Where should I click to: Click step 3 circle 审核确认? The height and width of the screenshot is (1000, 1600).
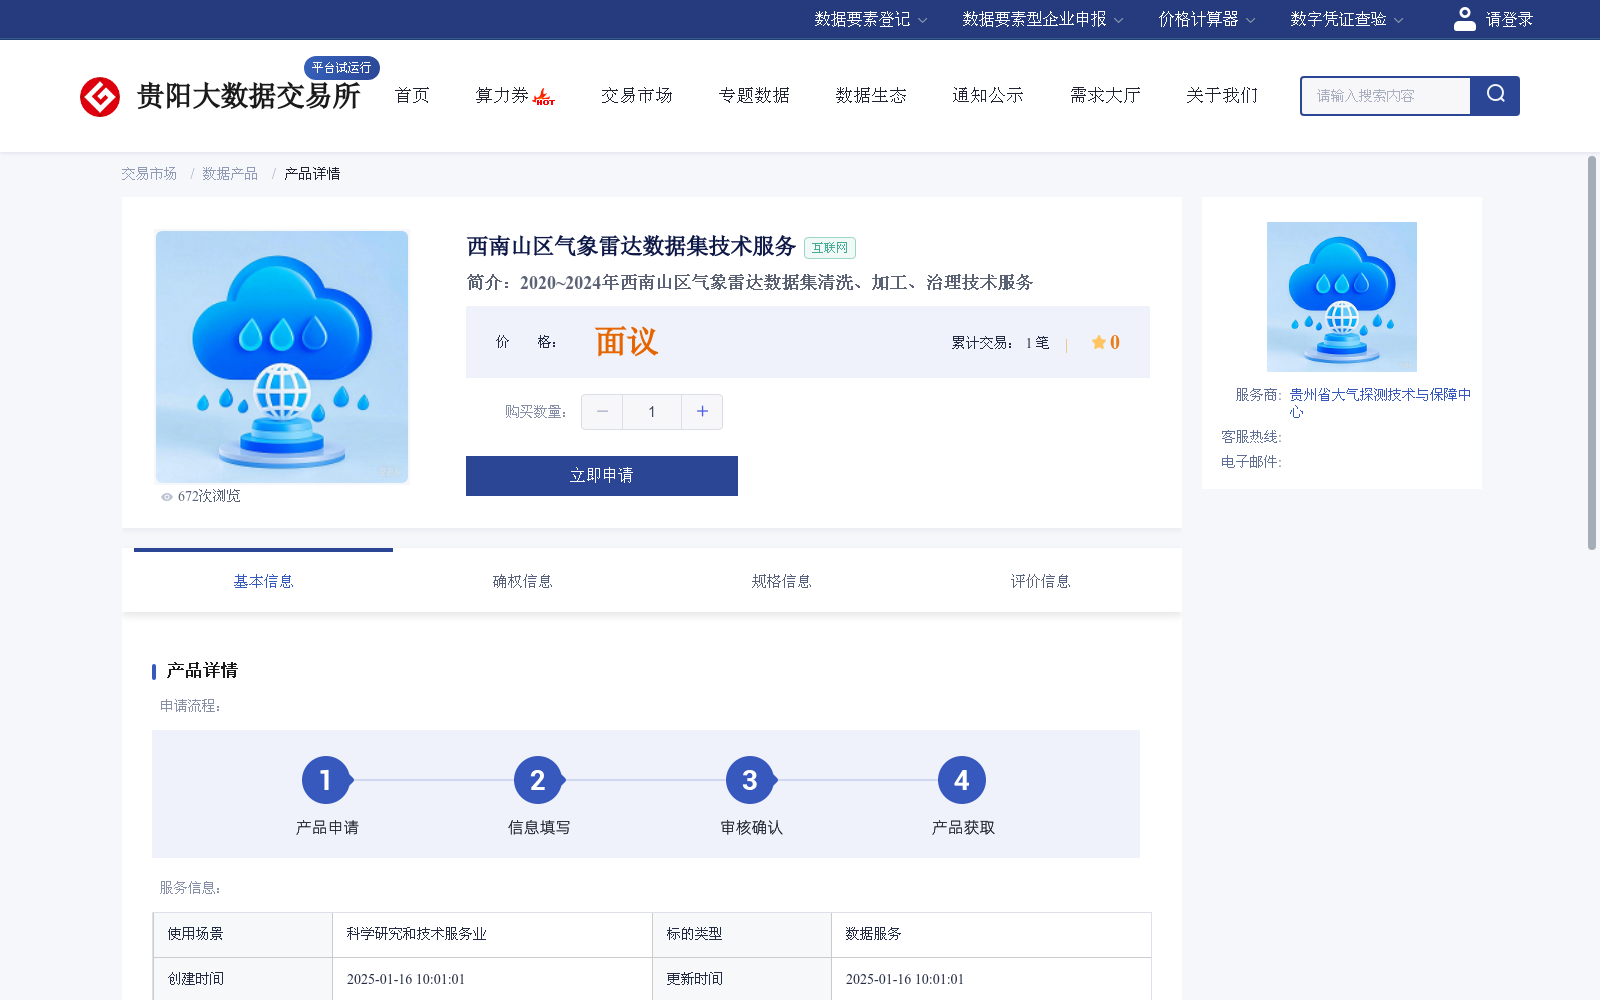[750, 780]
